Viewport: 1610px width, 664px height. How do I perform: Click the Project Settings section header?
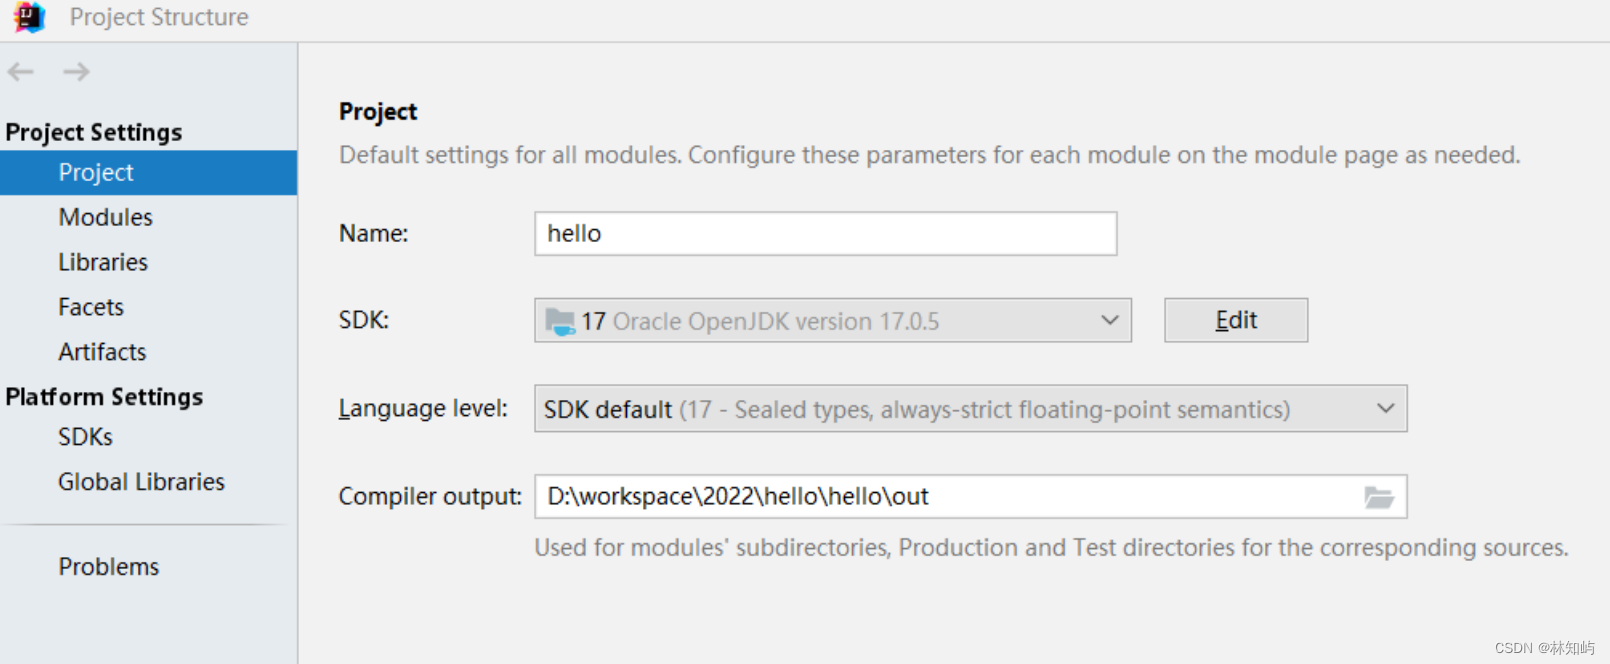point(93,131)
